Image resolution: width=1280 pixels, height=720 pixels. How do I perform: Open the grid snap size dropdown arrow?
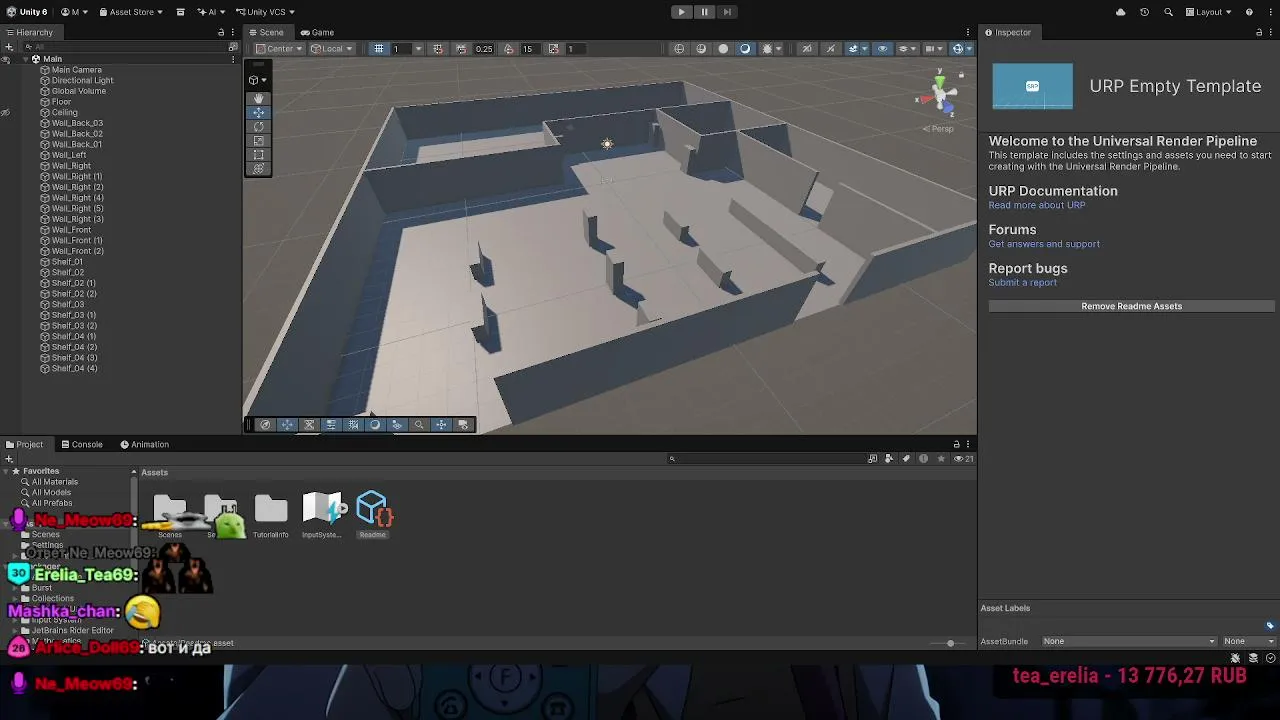418,49
